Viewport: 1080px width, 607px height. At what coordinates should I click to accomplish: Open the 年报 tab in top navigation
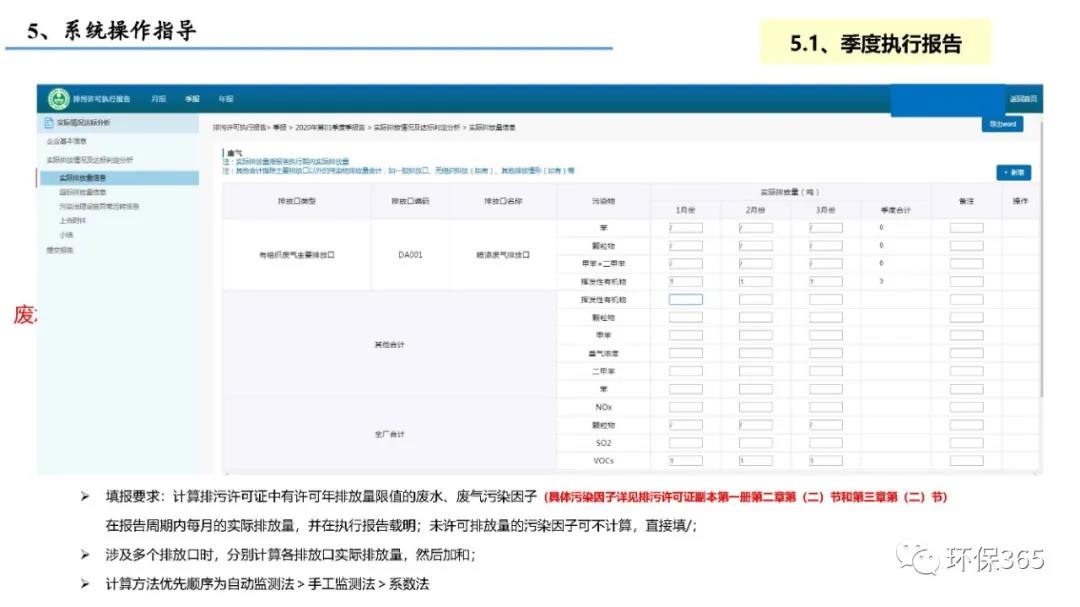[226, 99]
